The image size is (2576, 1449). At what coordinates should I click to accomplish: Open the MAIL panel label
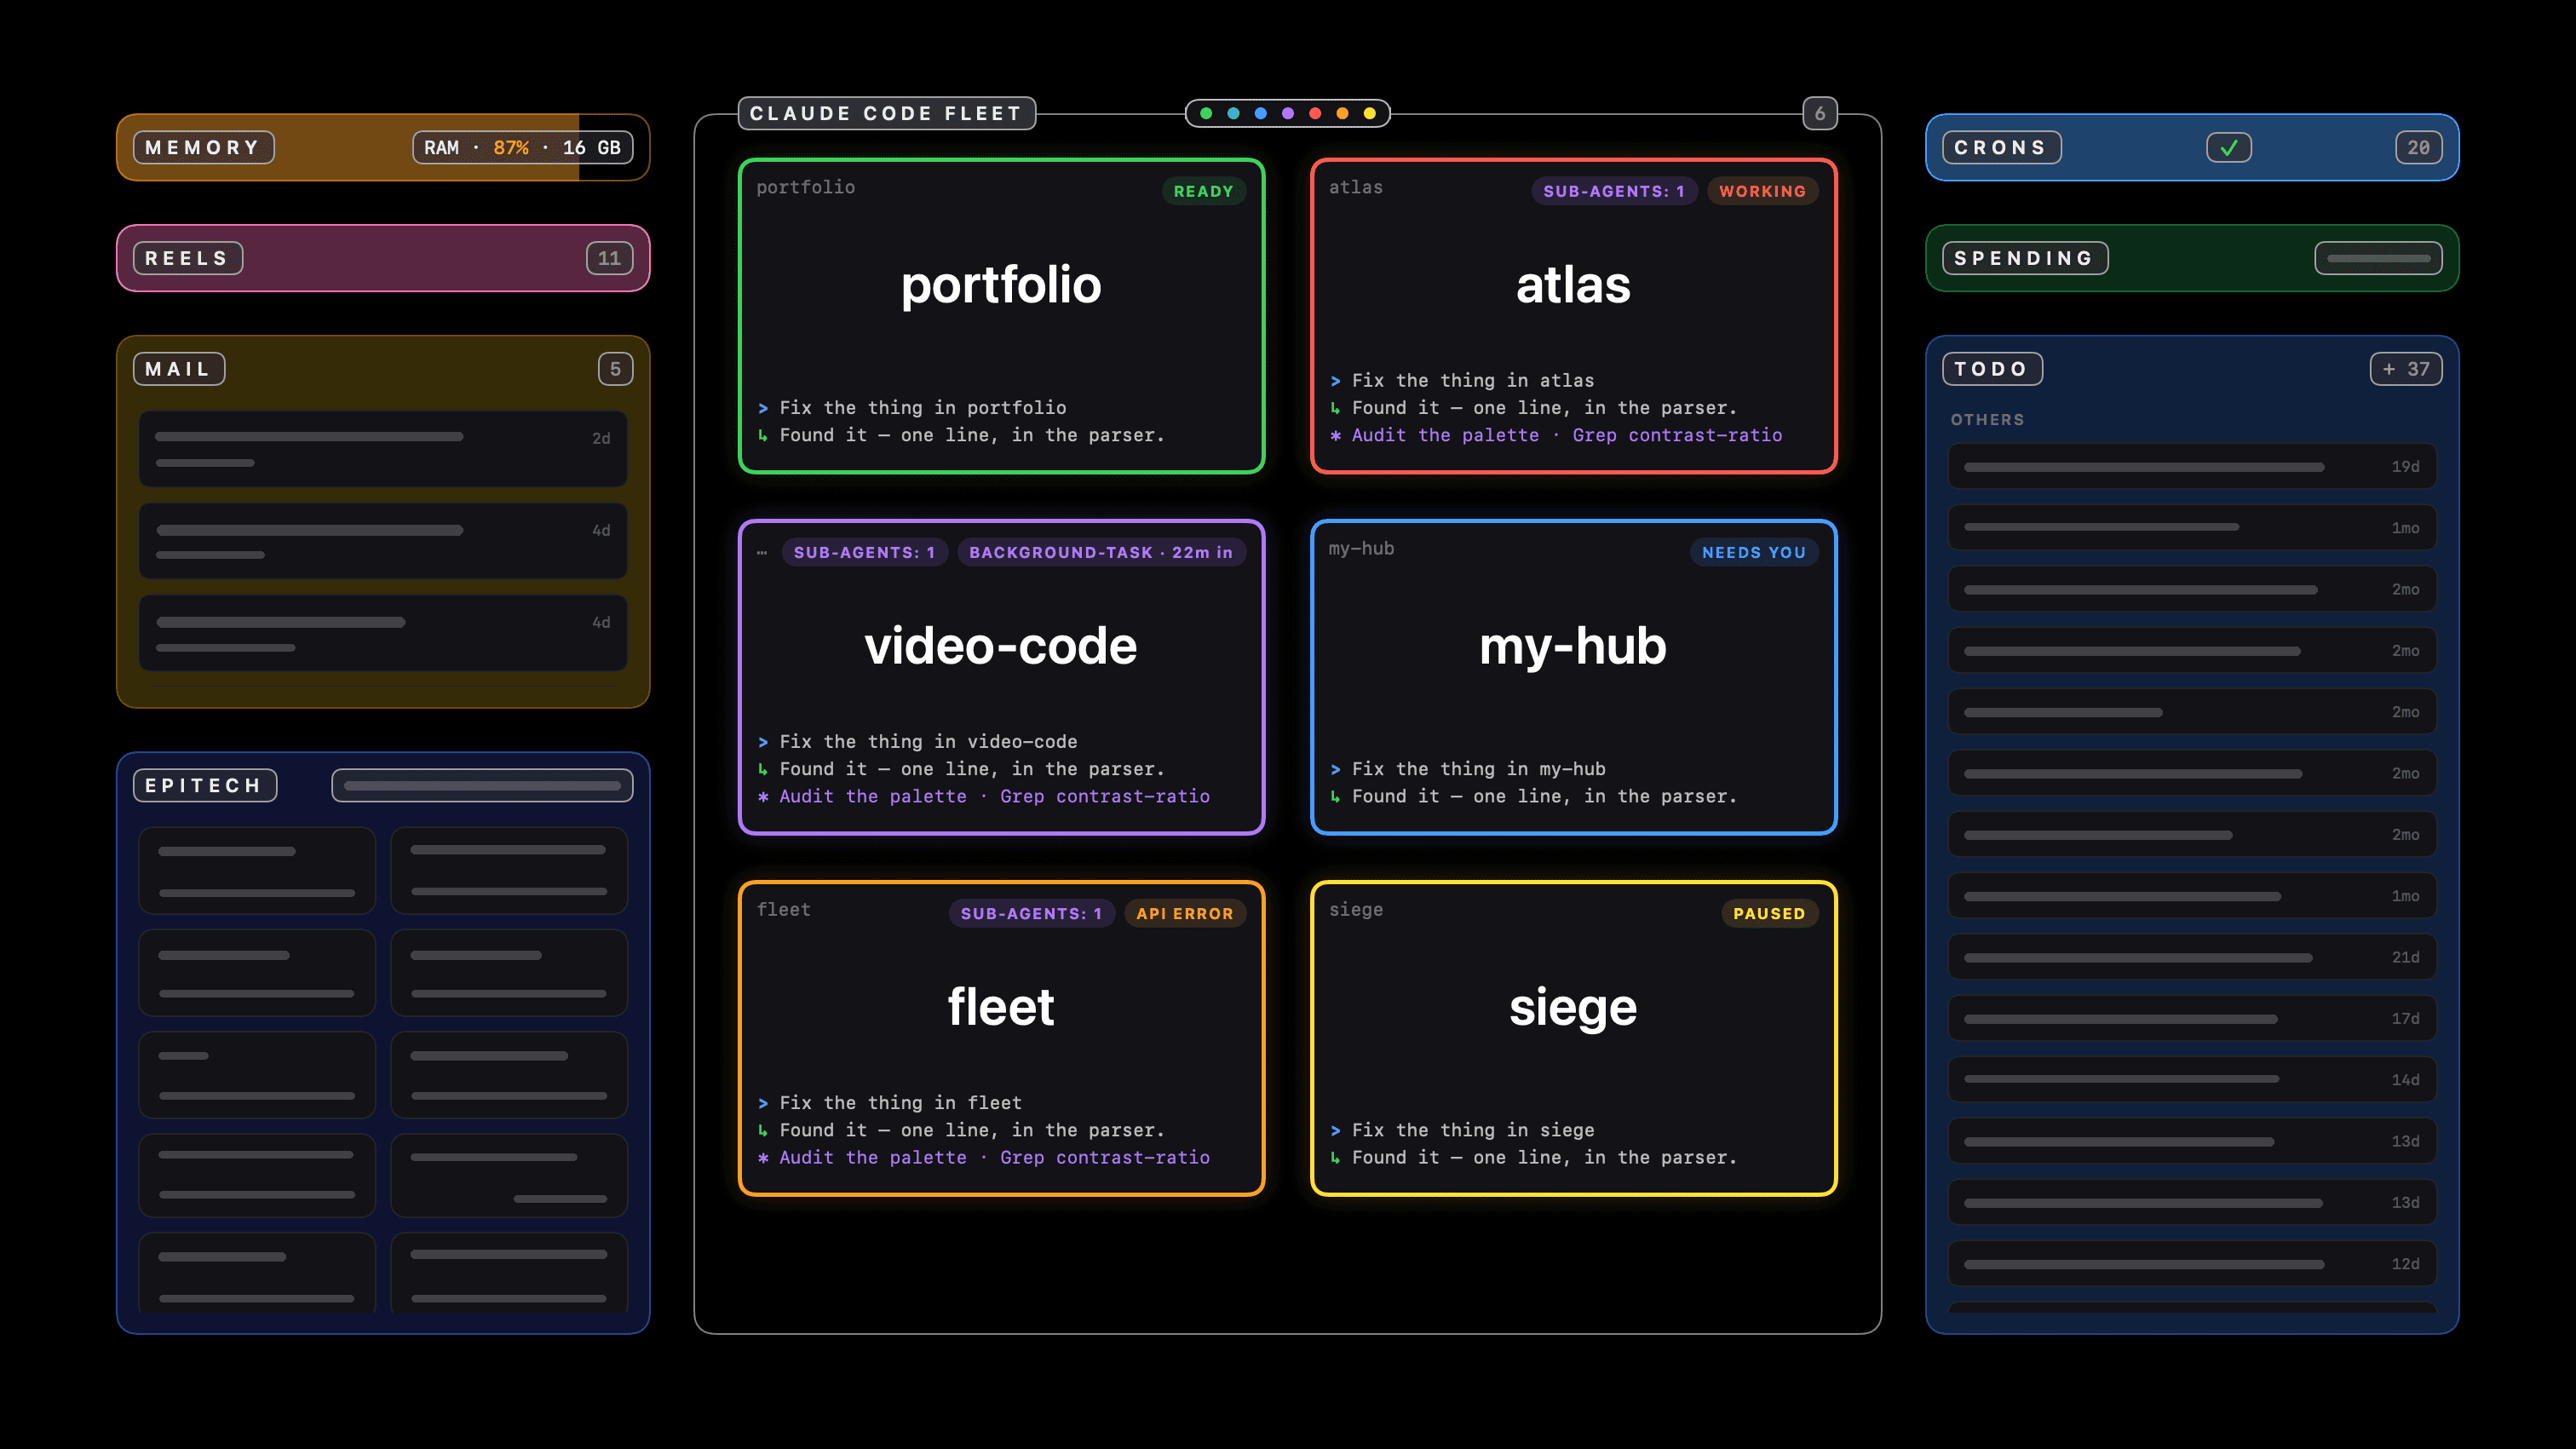pyautogui.click(x=179, y=369)
